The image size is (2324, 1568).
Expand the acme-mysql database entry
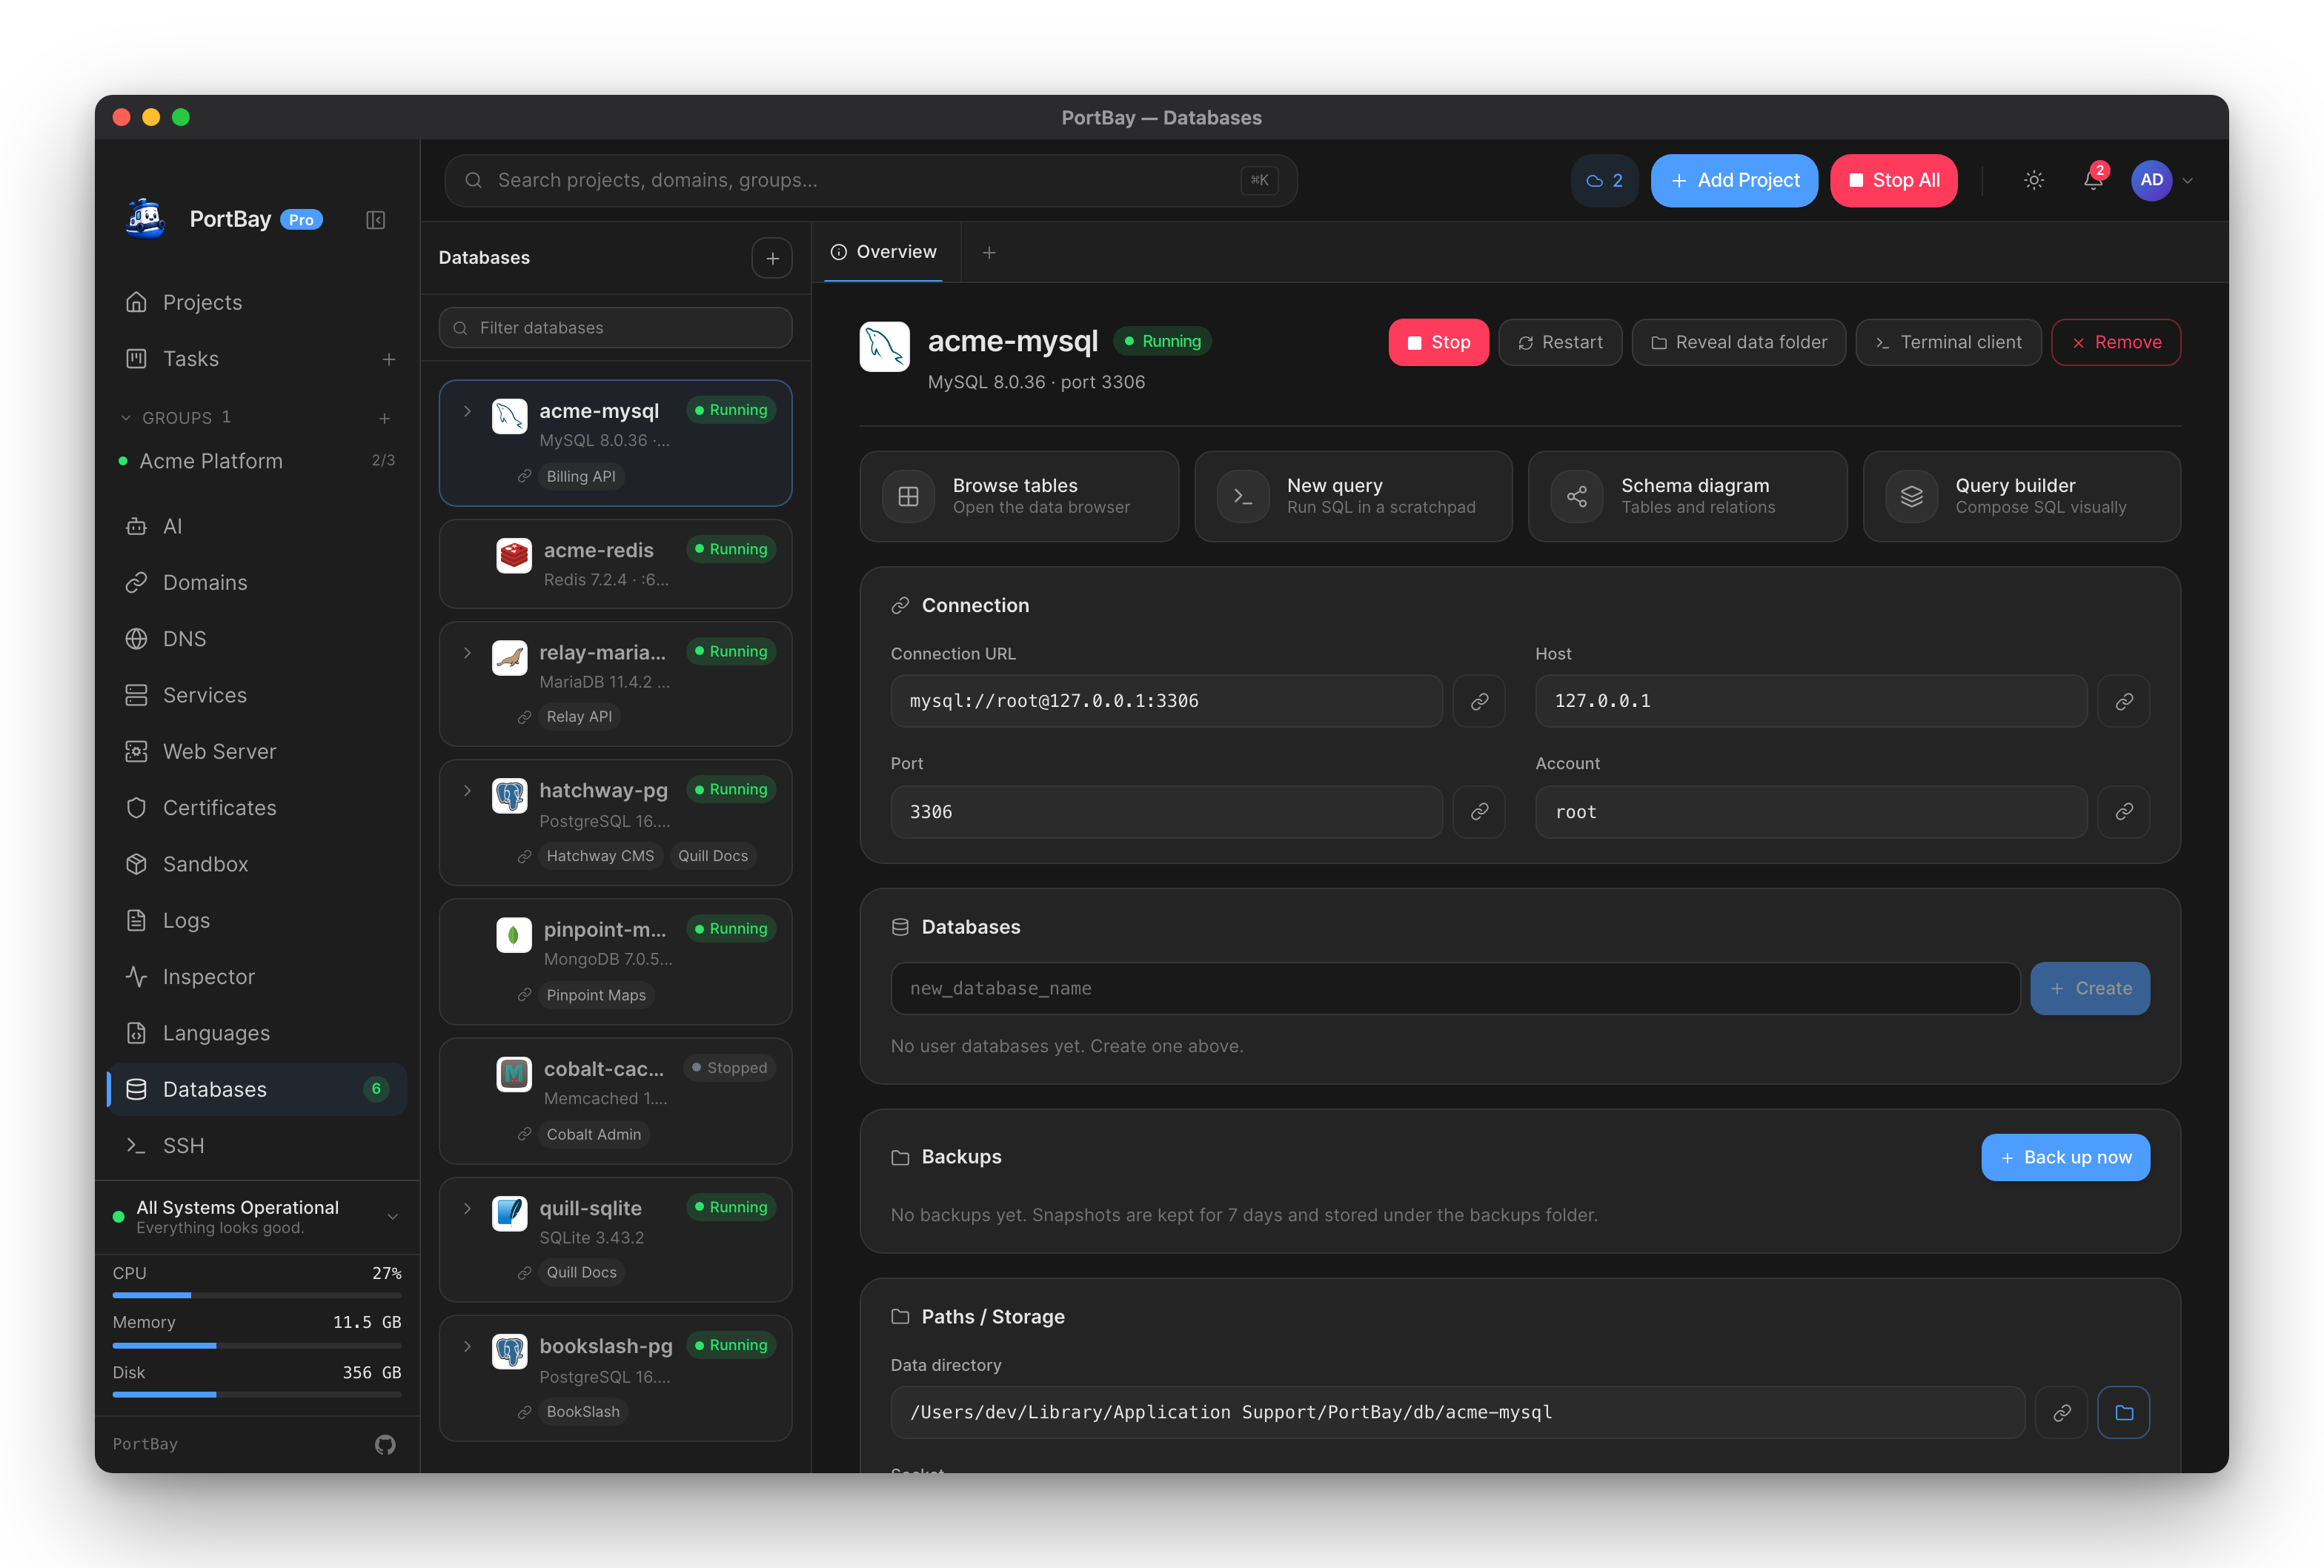click(x=467, y=411)
